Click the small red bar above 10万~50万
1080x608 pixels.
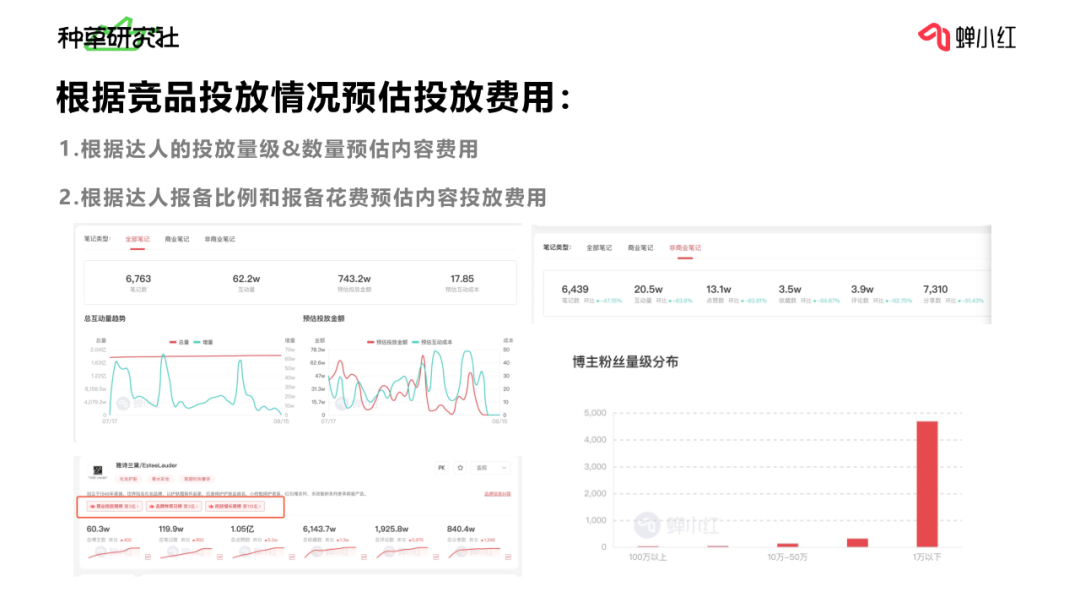[787, 545]
